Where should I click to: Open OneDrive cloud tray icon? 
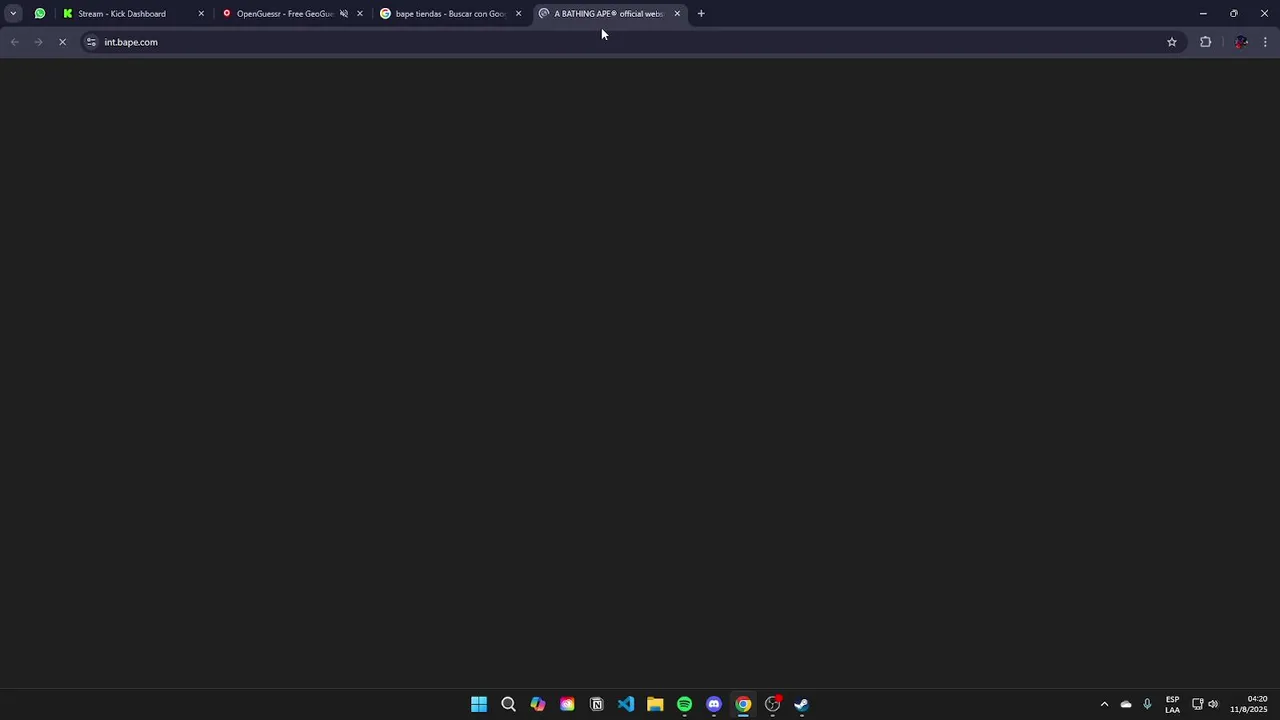point(1126,704)
